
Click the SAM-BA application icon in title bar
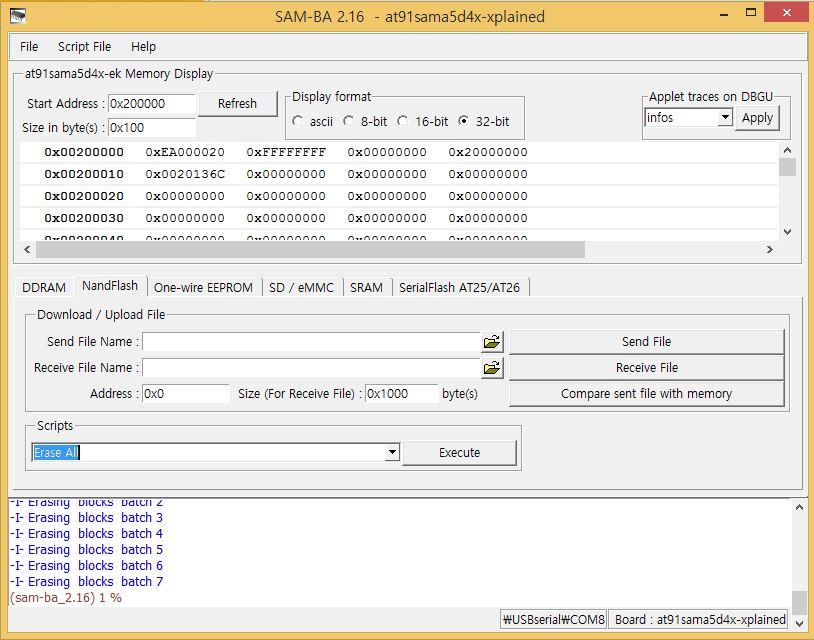17,15
